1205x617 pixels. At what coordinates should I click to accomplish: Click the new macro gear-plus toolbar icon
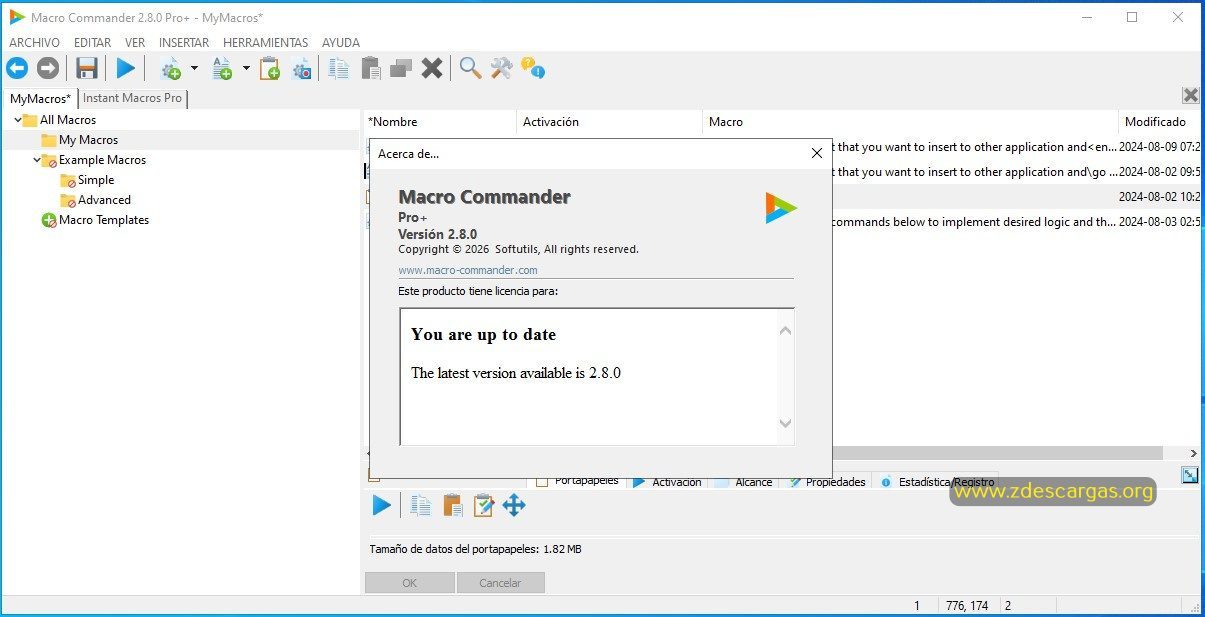click(x=171, y=68)
